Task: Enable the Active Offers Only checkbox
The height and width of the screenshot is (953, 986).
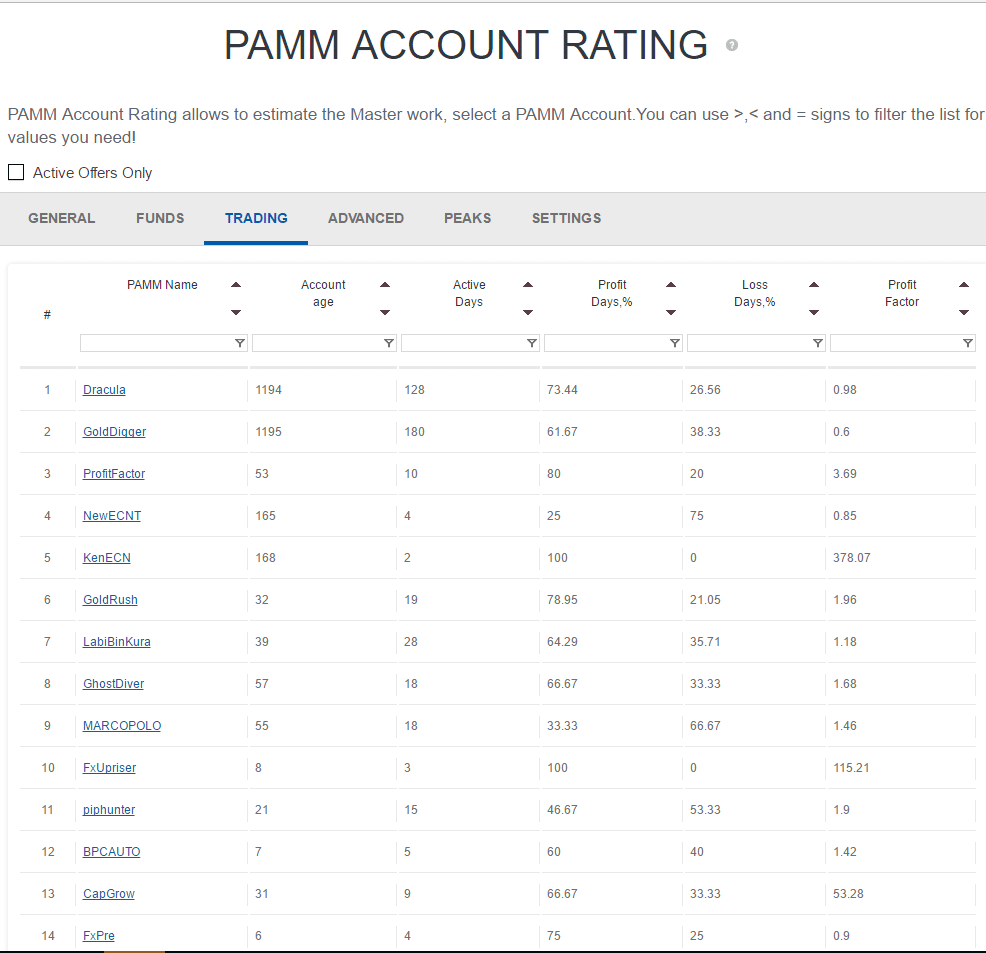Action: pyautogui.click(x=16, y=172)
